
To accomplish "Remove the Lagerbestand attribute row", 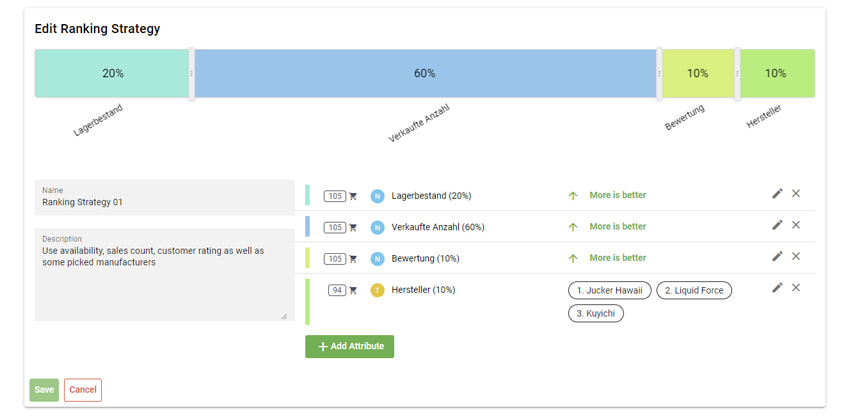I will [796, 194].
